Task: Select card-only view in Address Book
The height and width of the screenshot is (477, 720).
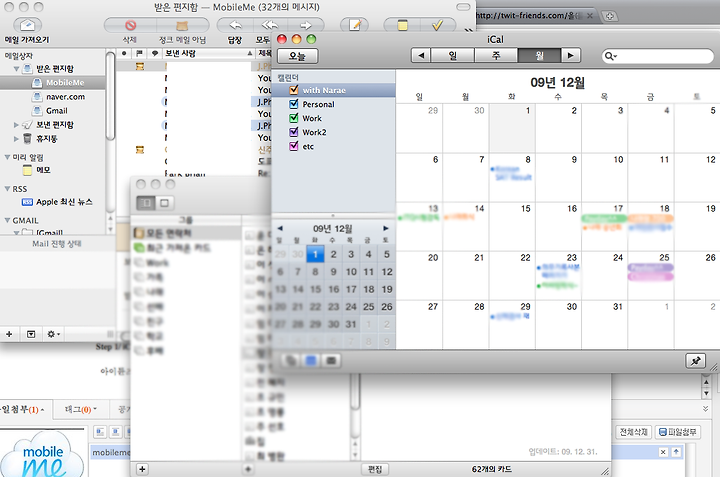Action: click(164, 202)
